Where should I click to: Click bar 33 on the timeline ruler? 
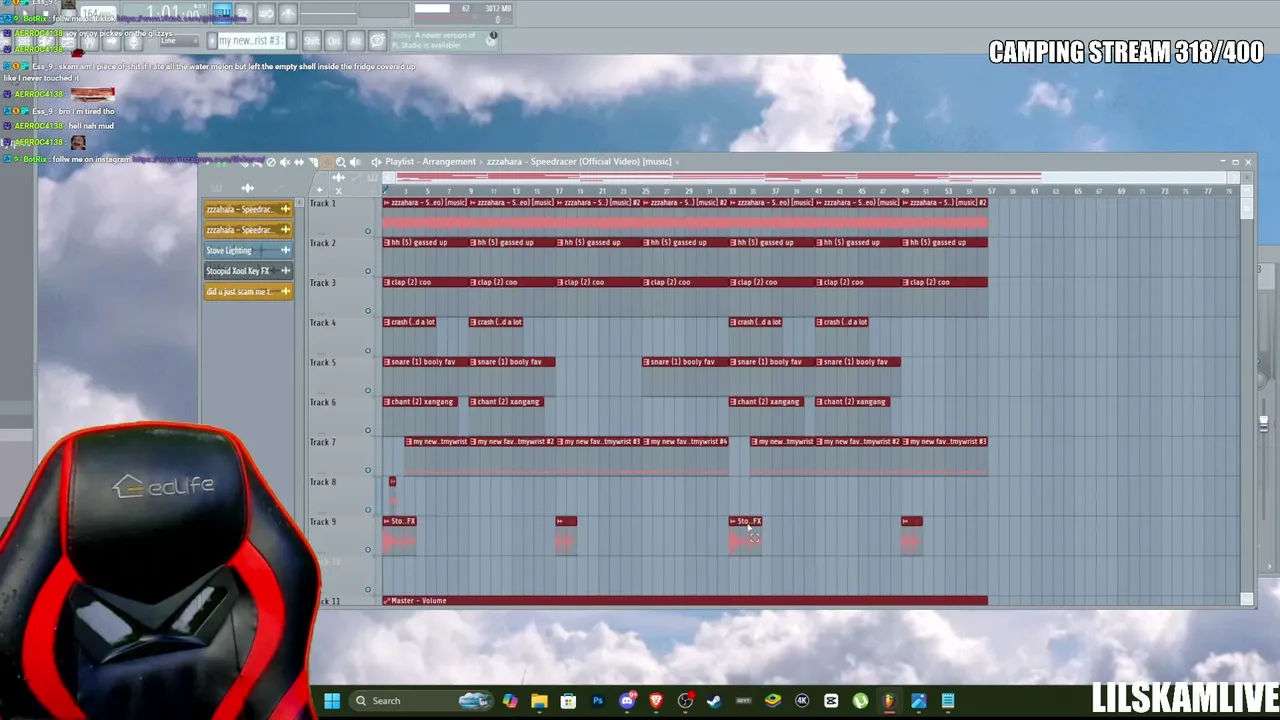(732, 191)
